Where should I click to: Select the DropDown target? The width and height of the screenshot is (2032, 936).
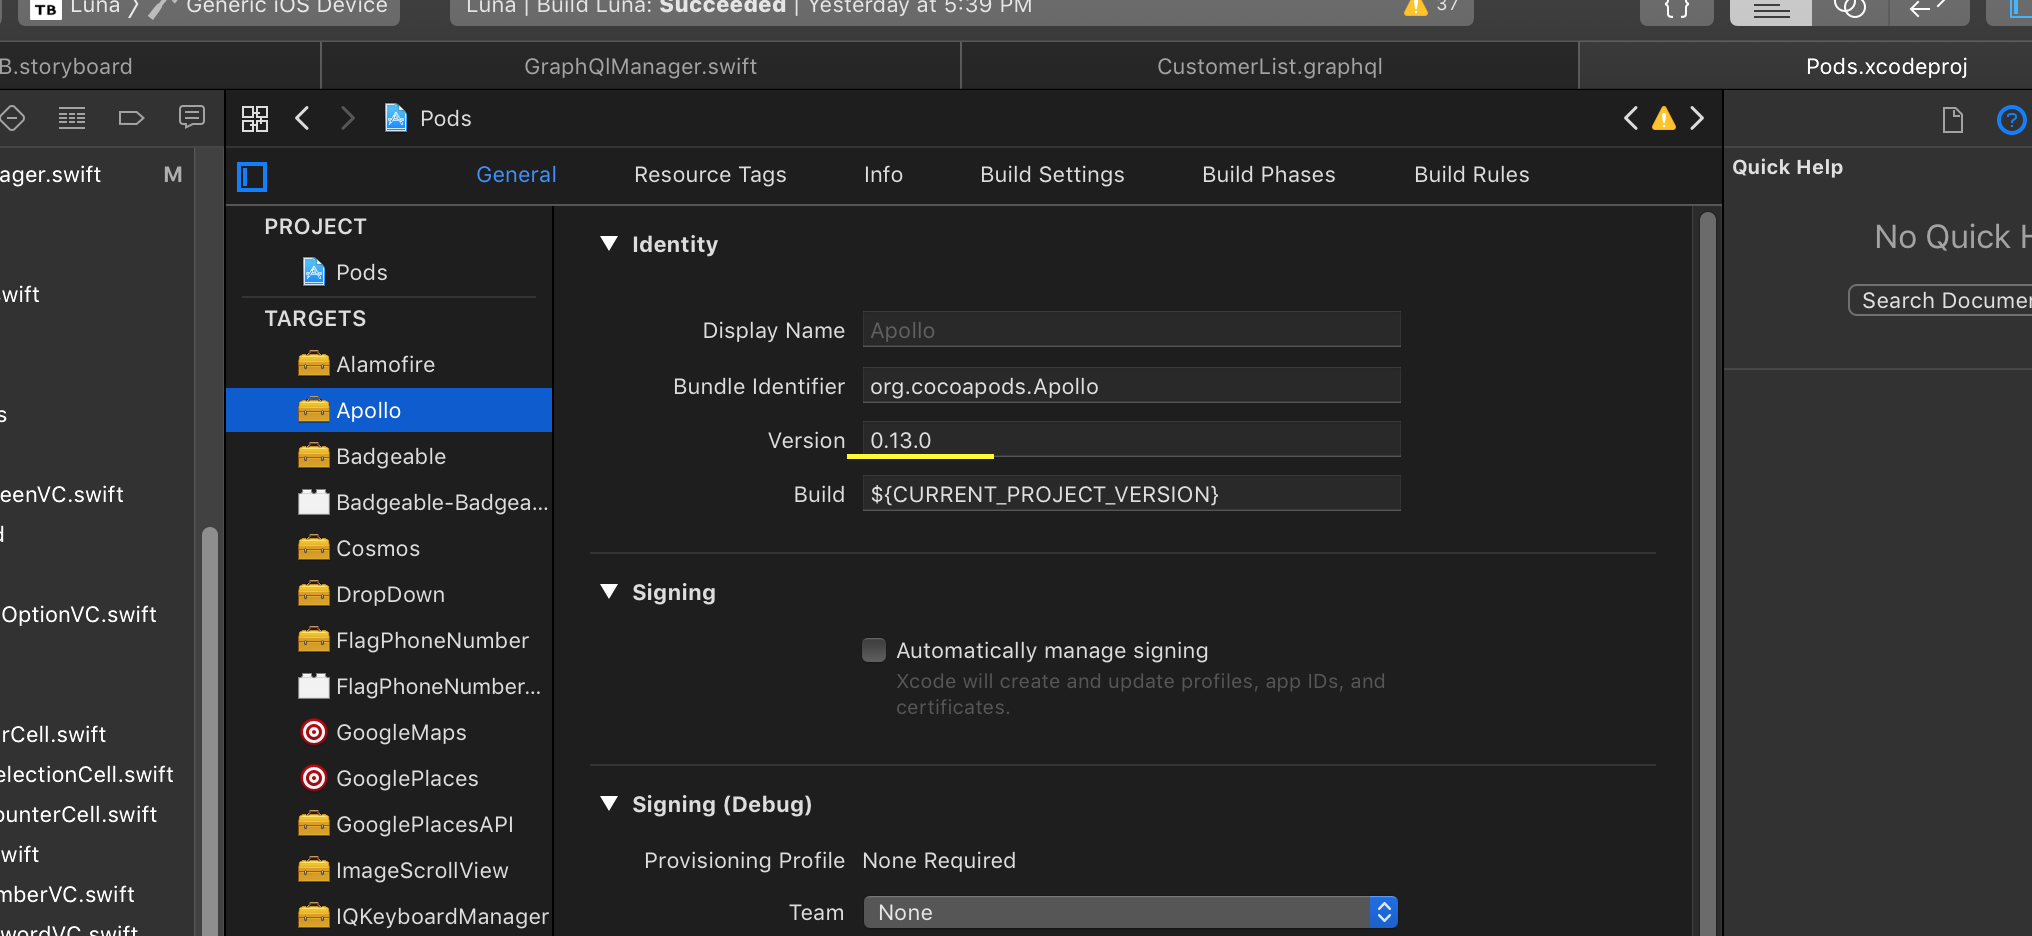(x=389, y=594)
